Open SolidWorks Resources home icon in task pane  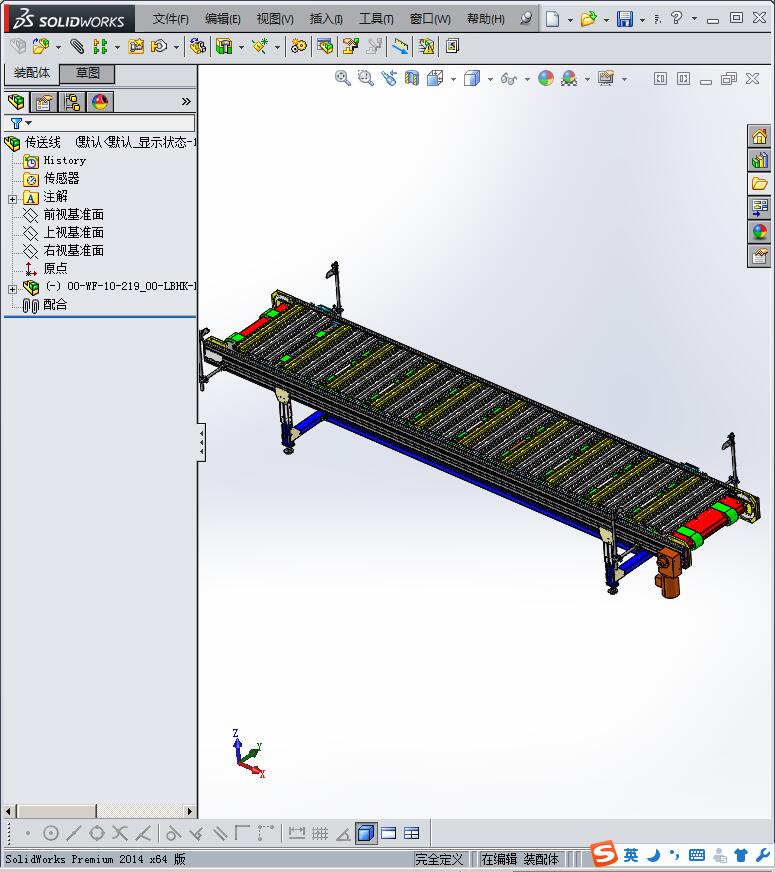click(759, 136)
